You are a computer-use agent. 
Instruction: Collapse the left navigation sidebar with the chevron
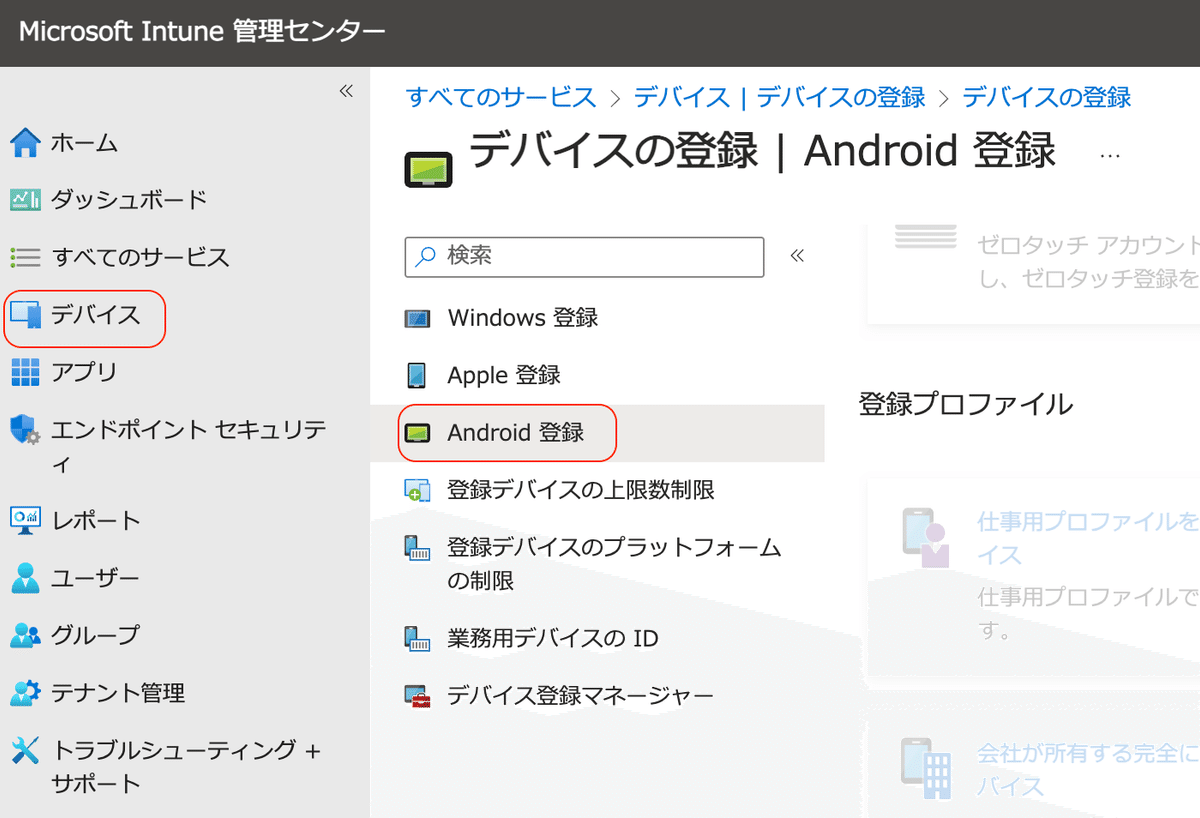click(346, 90)
